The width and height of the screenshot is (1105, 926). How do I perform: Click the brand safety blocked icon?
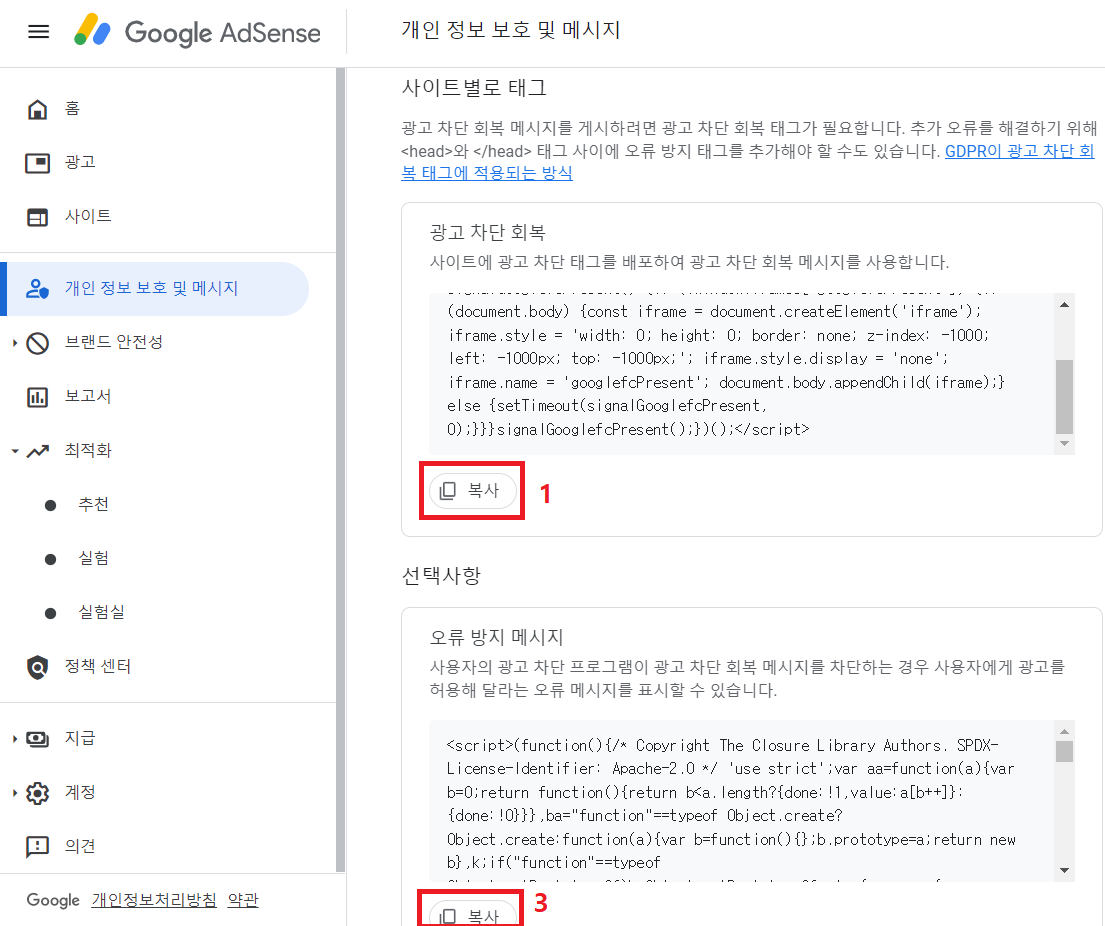pos(37,343)
